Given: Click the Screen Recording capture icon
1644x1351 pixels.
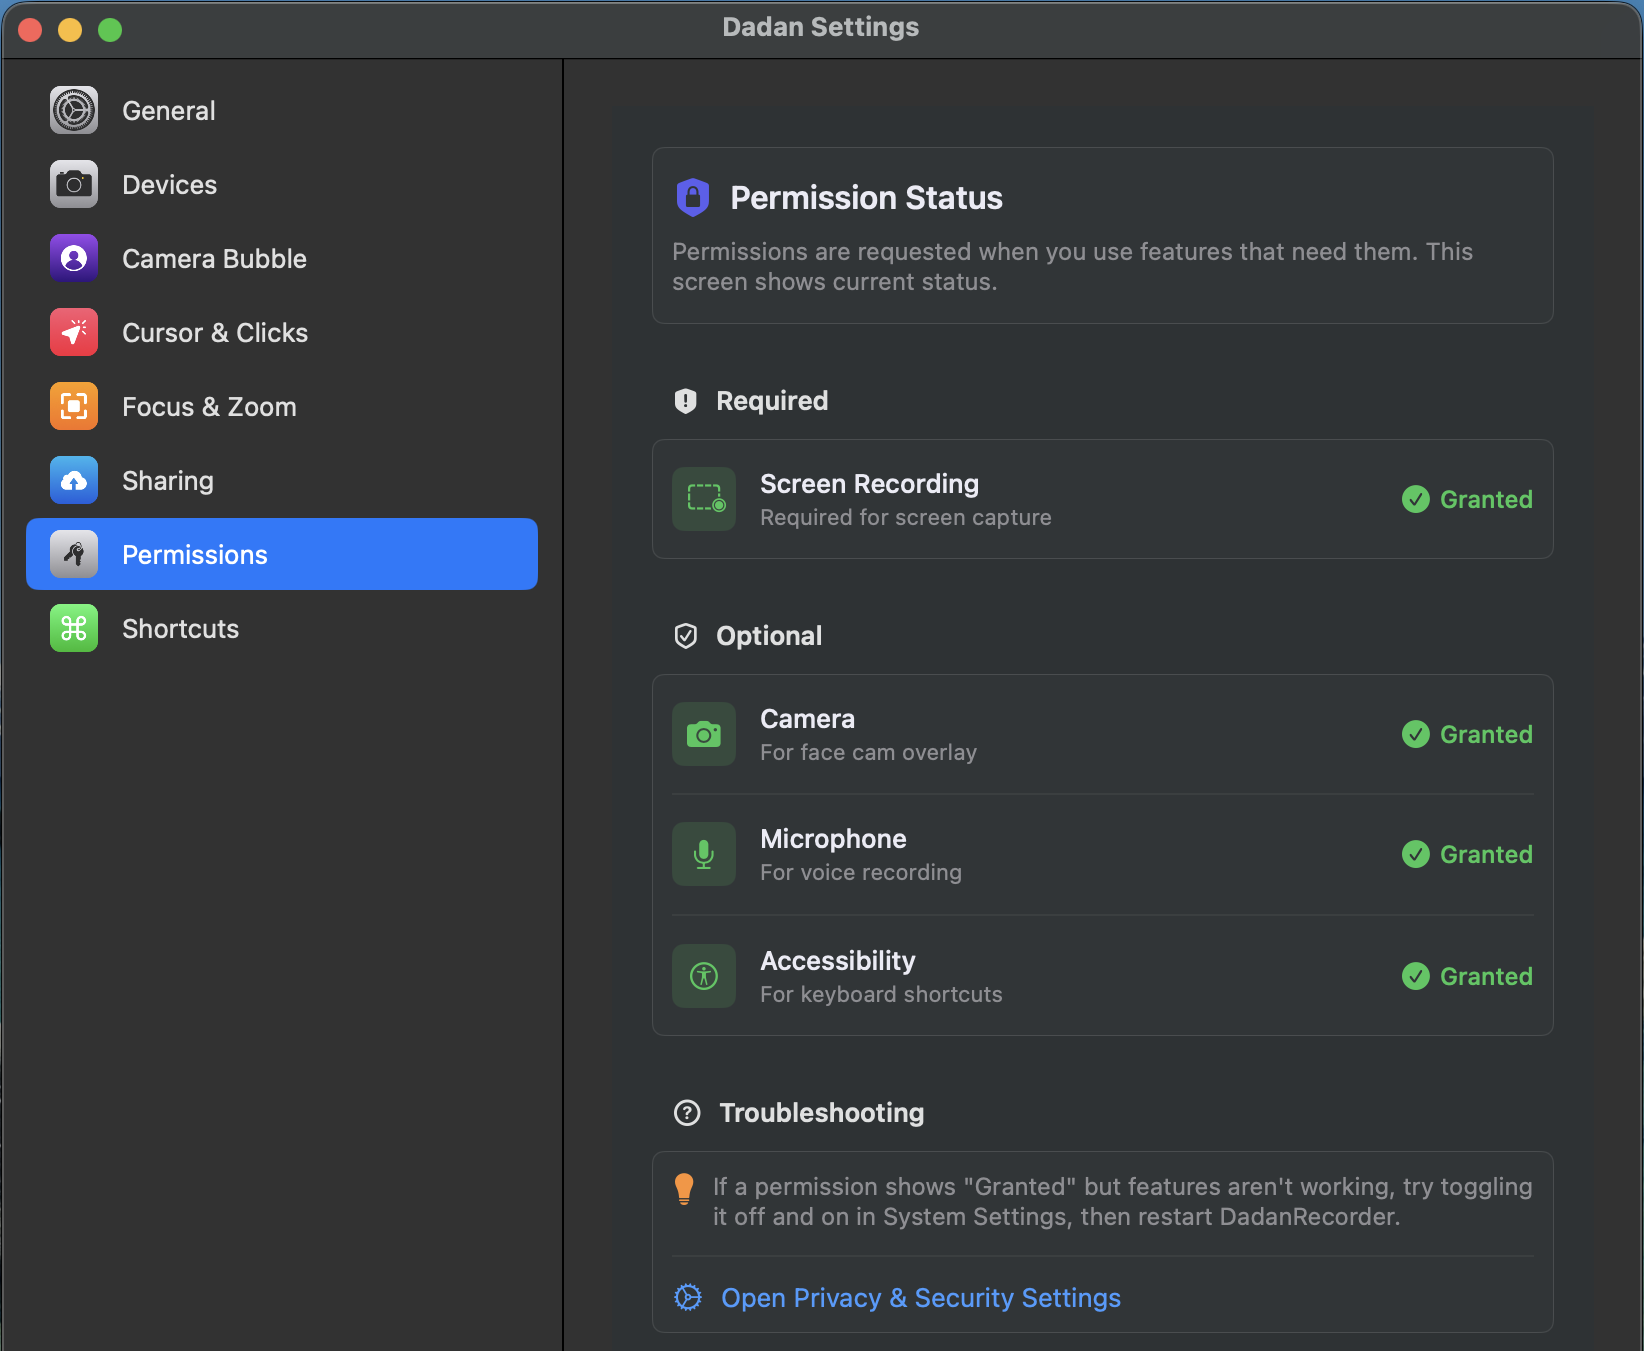Looking at the screenshot, I should click(703, 499).
